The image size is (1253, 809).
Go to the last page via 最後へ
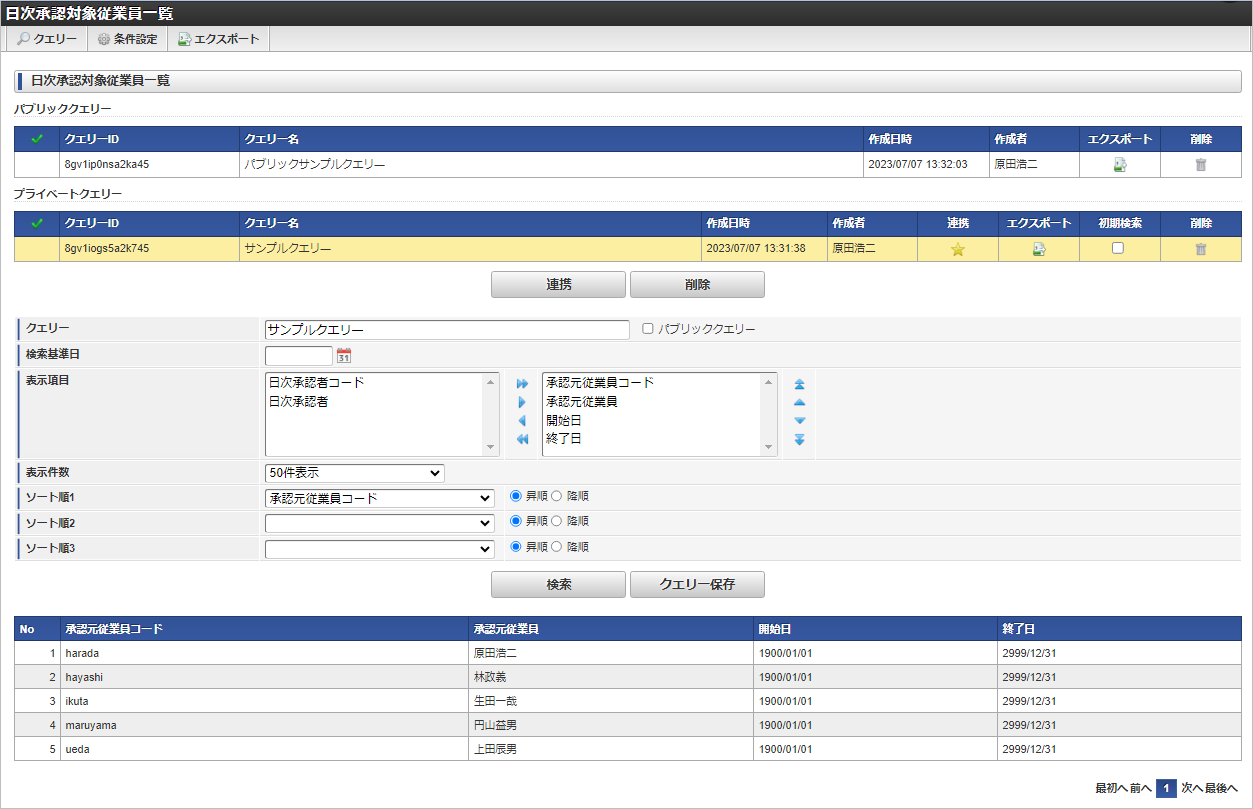tap(1225, 789)
